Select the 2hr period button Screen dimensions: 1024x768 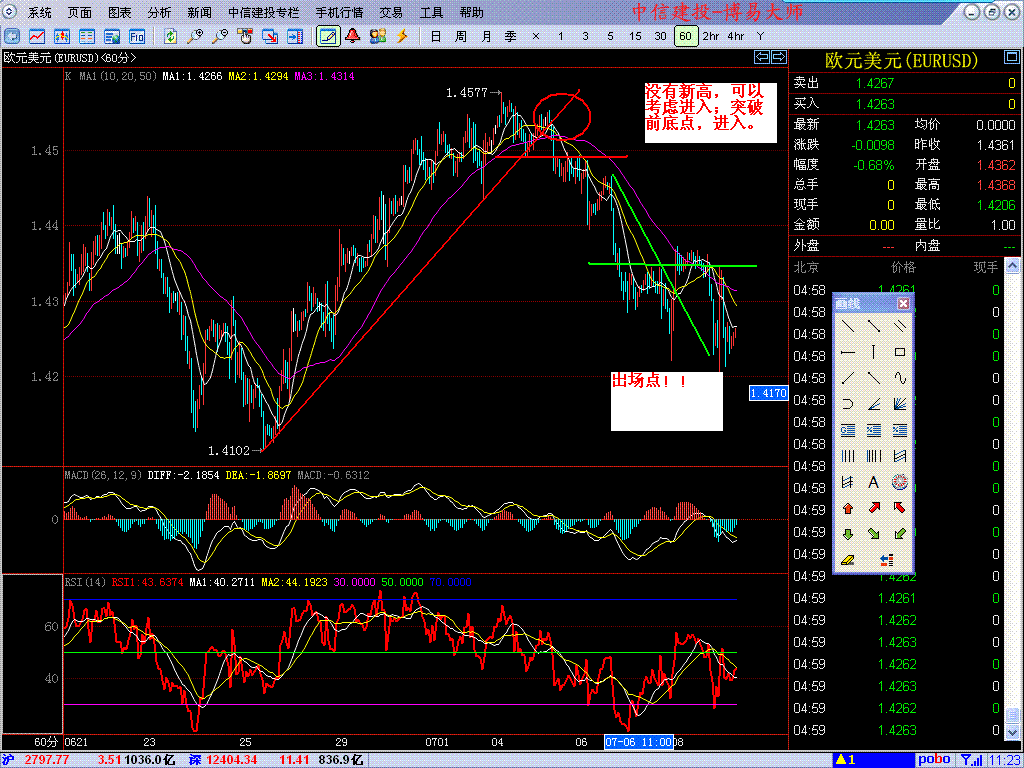pyautogui.click(x=710, y=37)
